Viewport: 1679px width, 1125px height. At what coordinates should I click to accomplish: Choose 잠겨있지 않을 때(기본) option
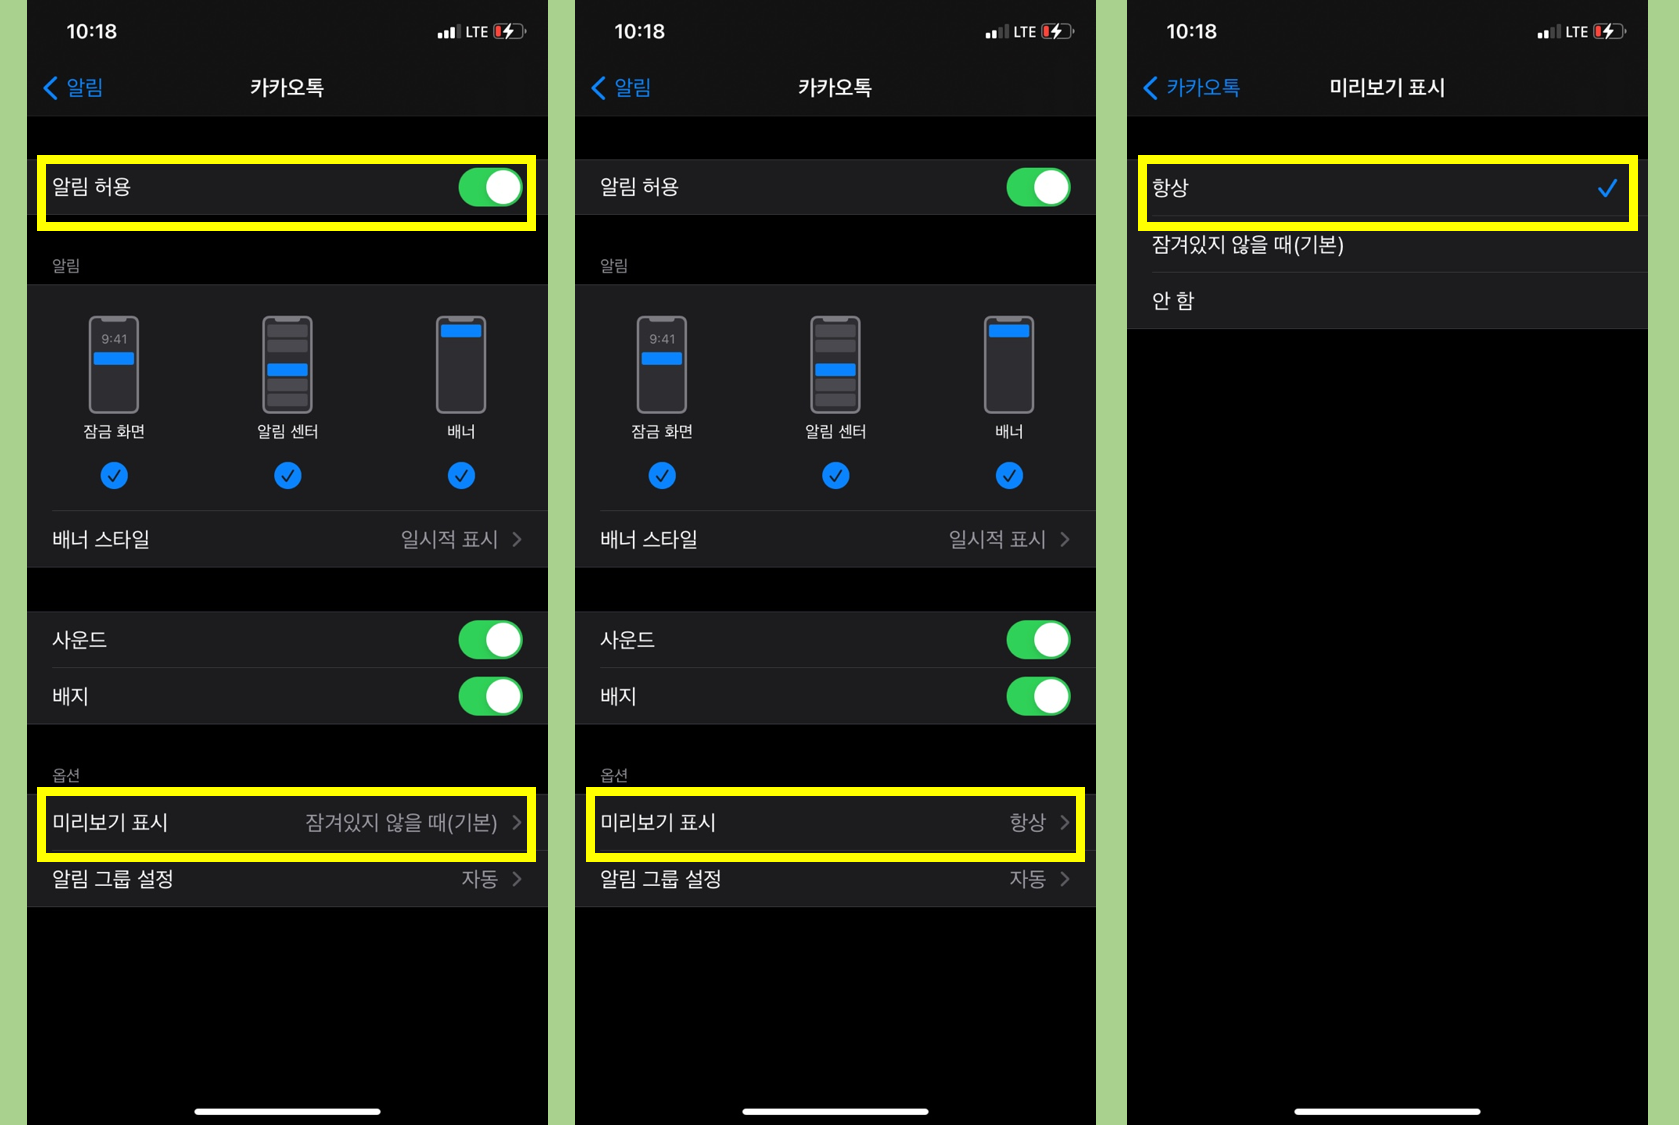tap(1387, 245)
